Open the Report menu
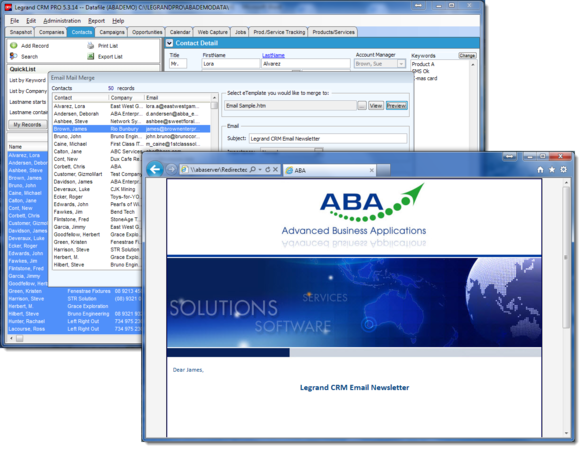The image size is (582, 449). [96, 21]
